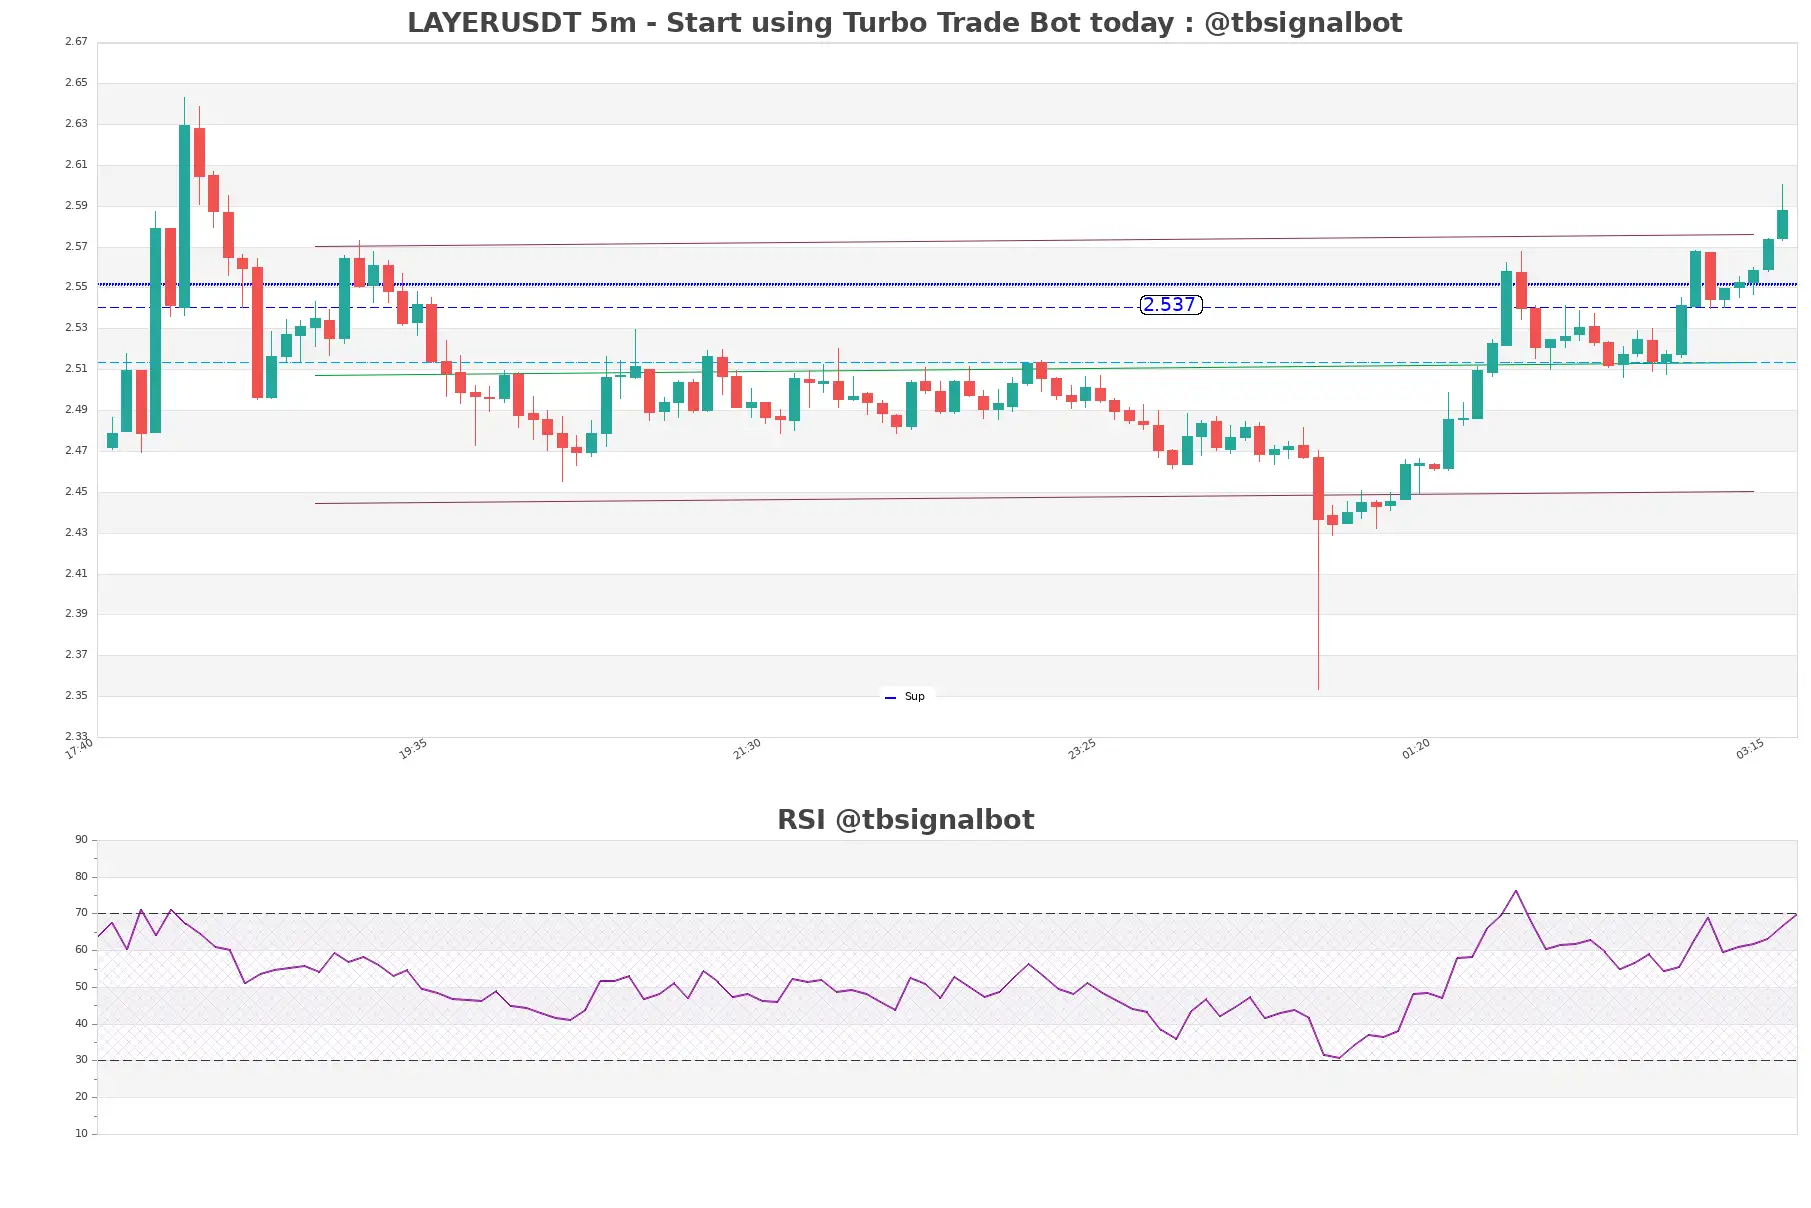The image size is (1811, 1208).
Task: Click the 2.67 price axis label
Action: point(76,42)
